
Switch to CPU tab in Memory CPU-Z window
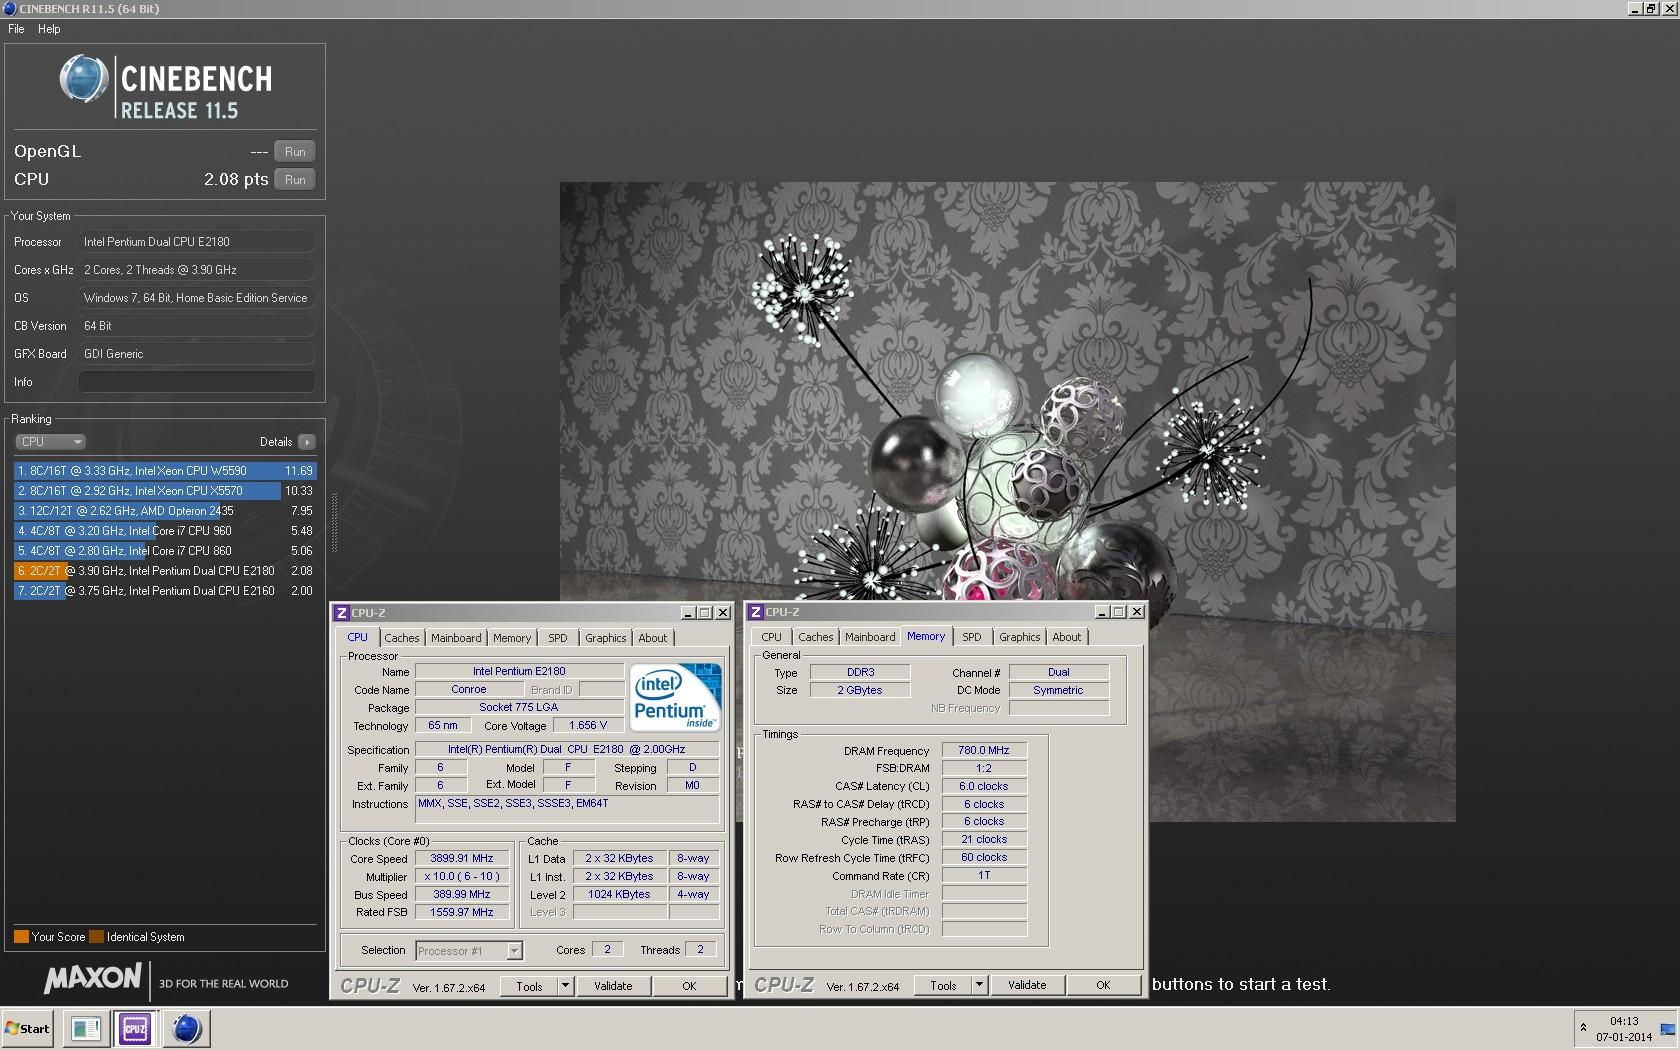772,637
